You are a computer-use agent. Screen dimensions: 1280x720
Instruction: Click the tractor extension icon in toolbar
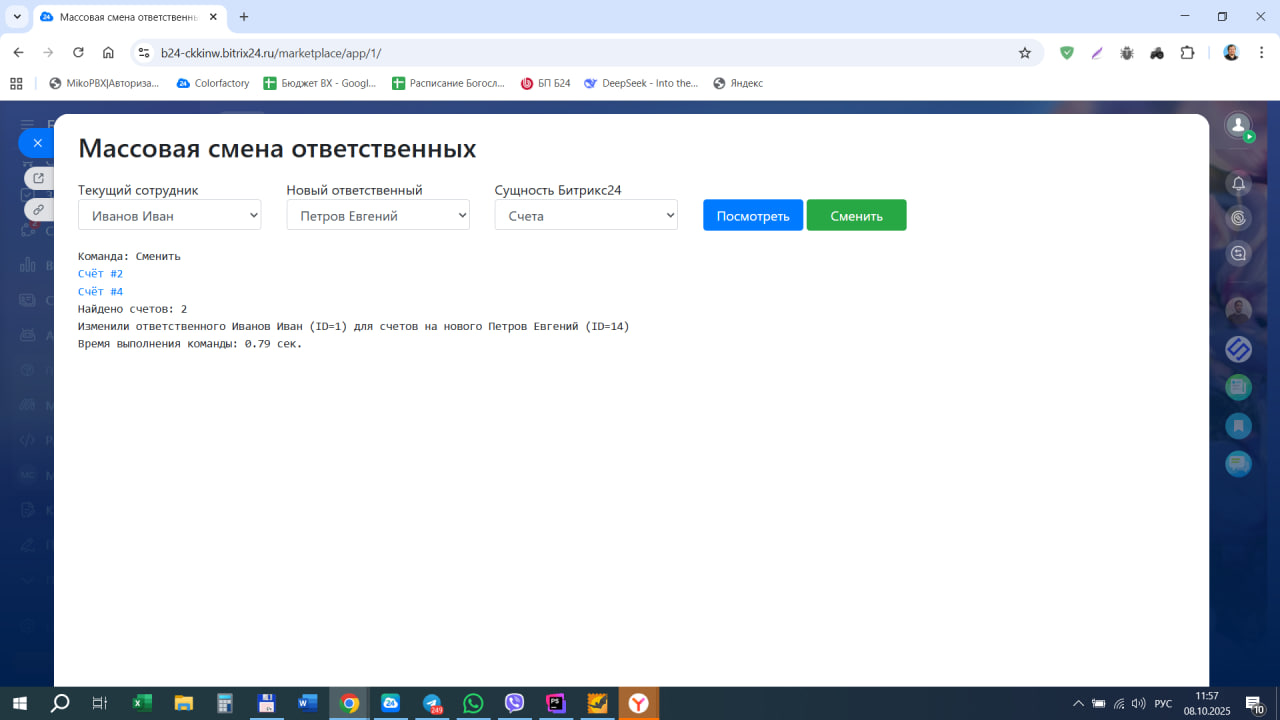pyautogui.click(x=1157, y=53)
